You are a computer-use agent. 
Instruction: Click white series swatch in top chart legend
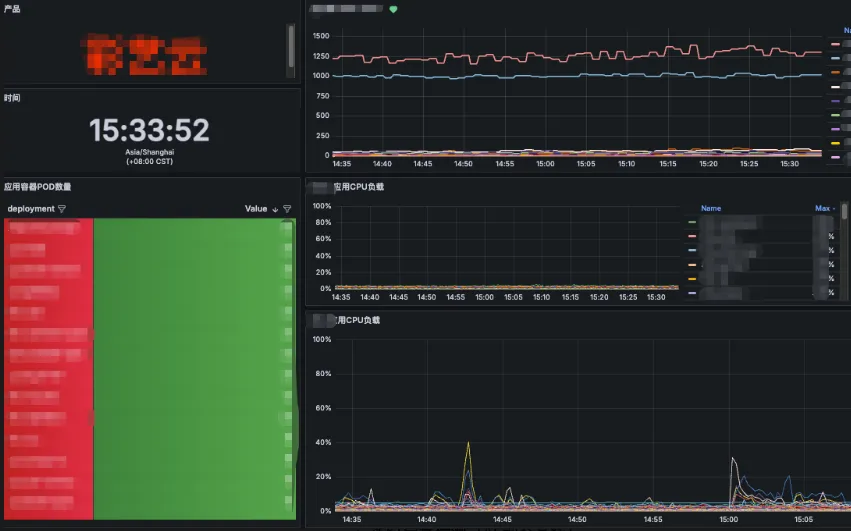(x=835, y=87)
